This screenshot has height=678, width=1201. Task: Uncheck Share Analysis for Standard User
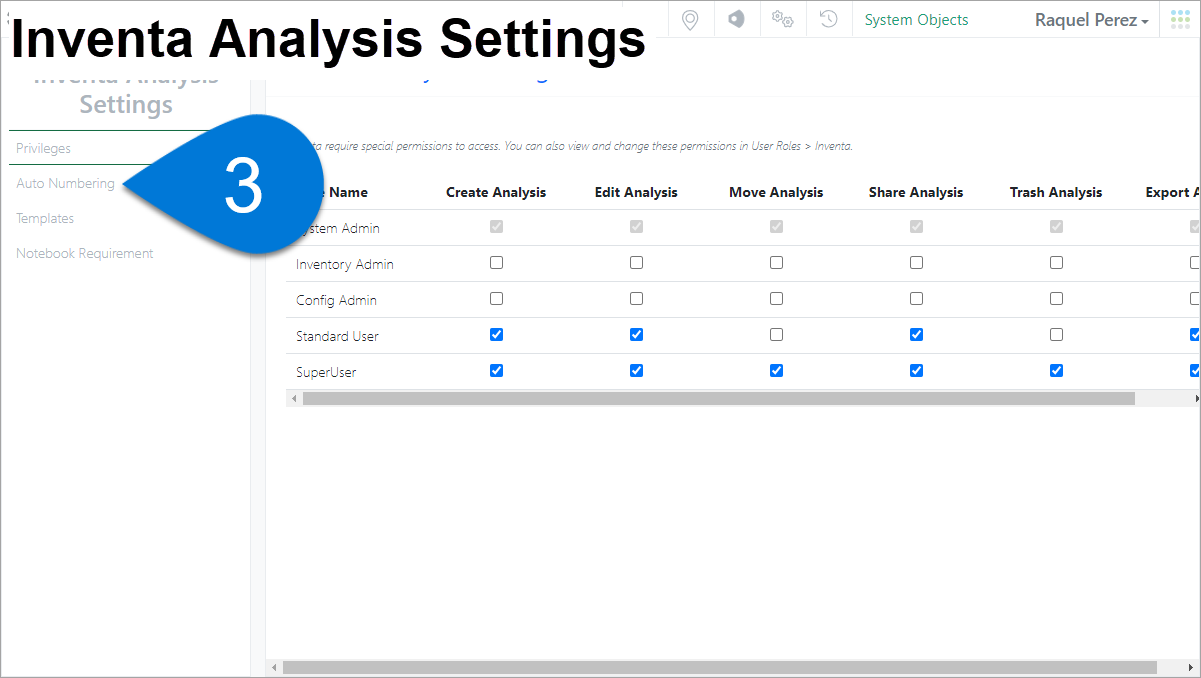(916, 335)
